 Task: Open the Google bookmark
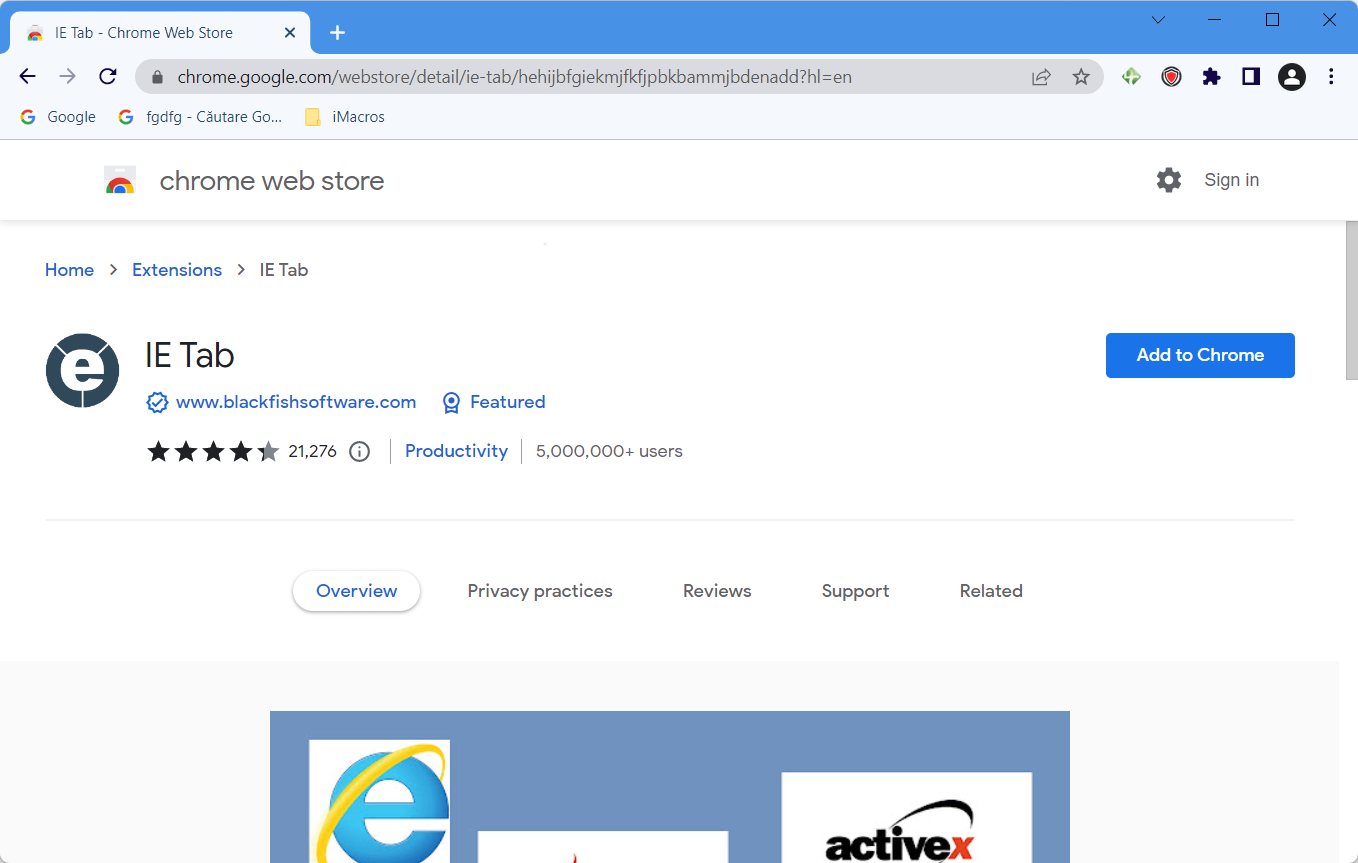pos(58,117)
